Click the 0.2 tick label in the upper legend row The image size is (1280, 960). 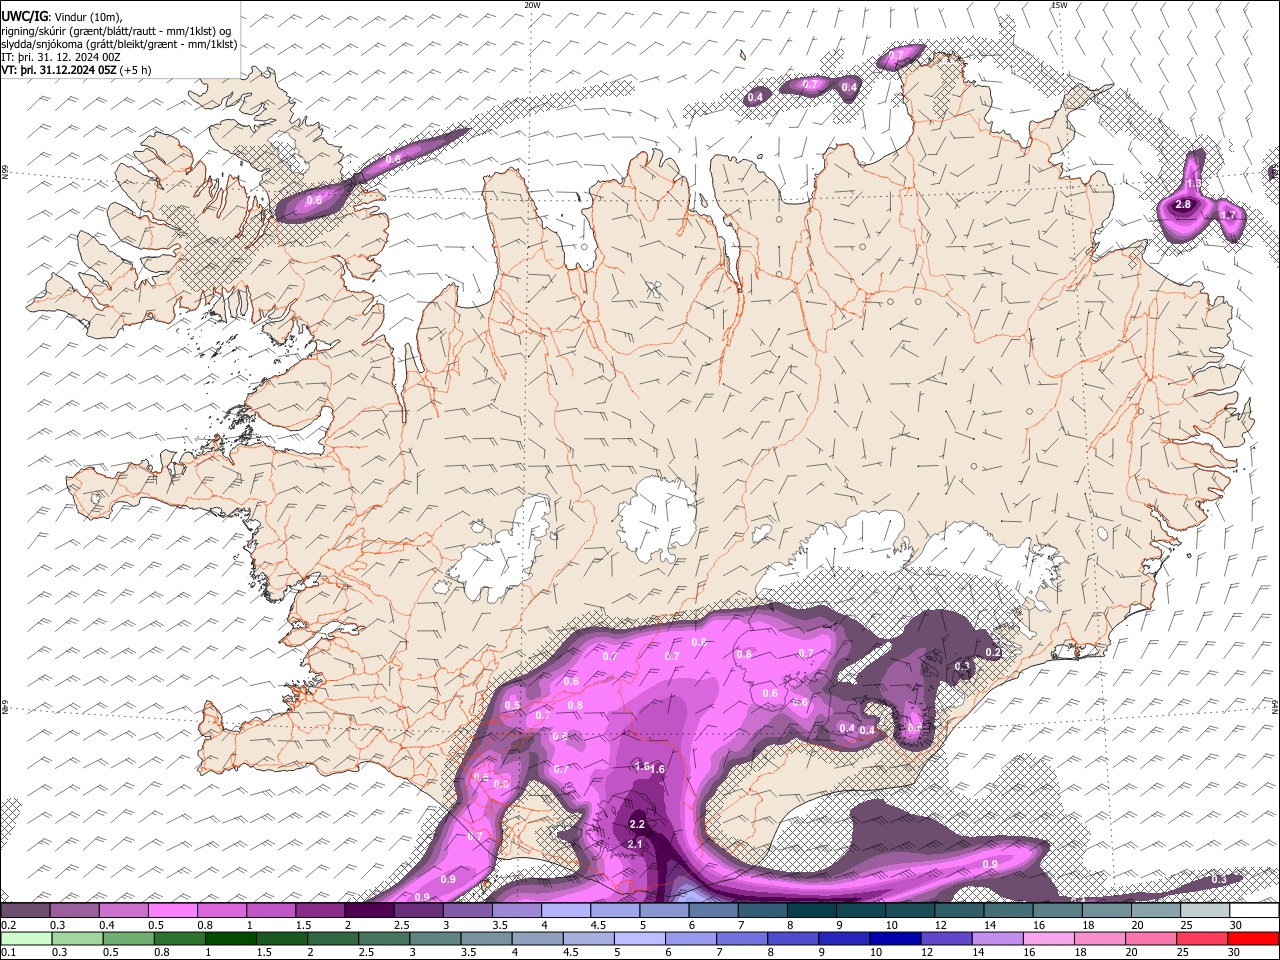8,925
